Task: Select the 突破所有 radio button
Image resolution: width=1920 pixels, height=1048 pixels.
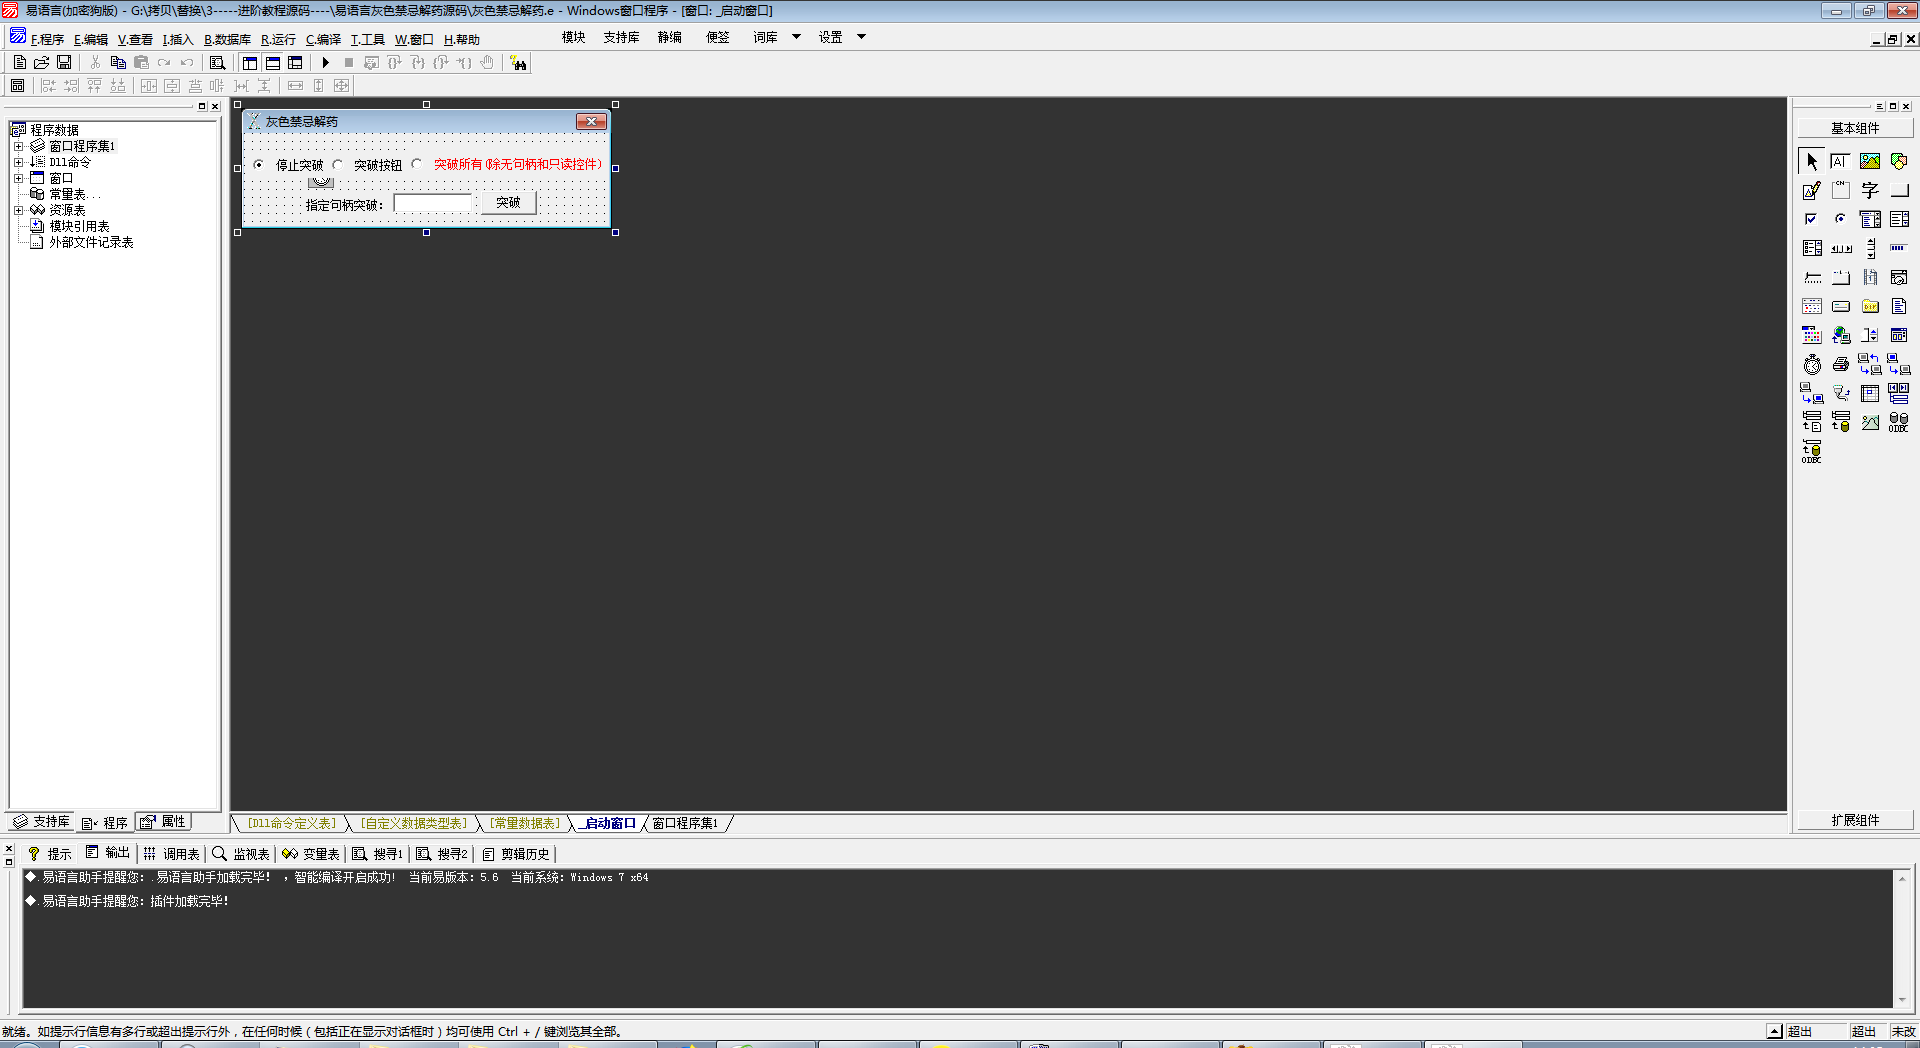Action: [416, 164]
